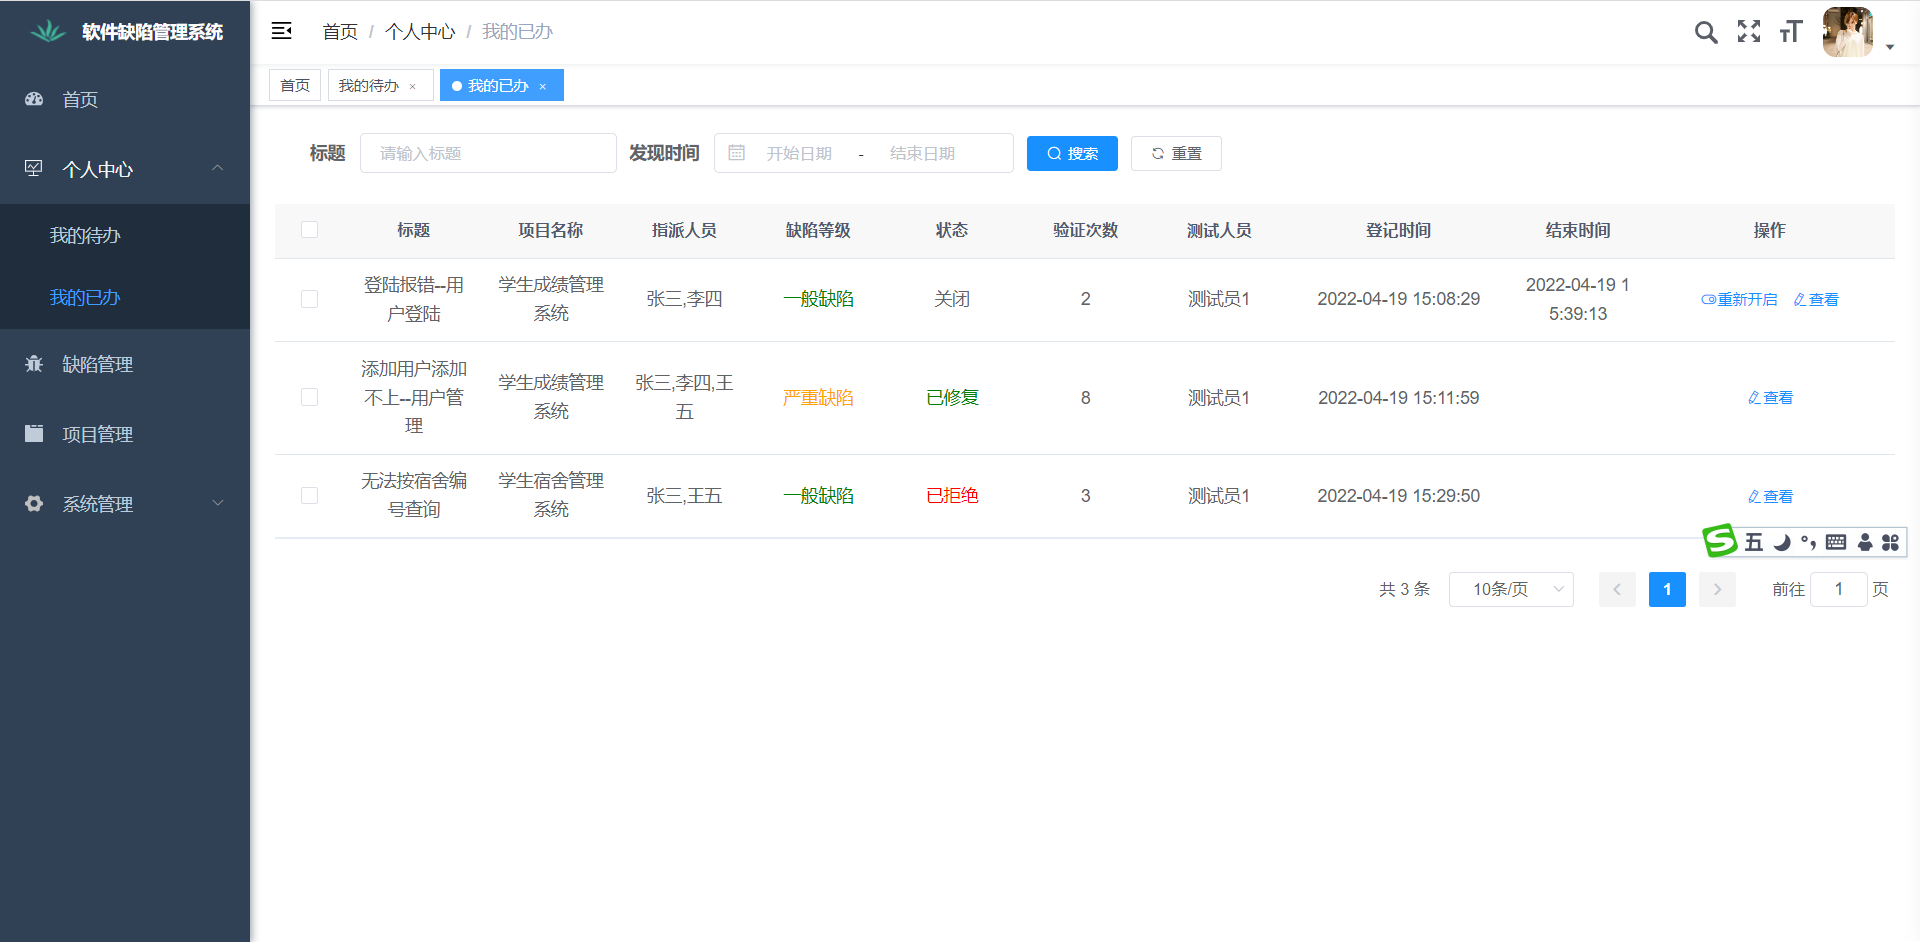Toggle the sidebar collapse hamburger icon
The height and width of the screenshot is (942, 1920).
pyautogui.click(x=282, y=31)
